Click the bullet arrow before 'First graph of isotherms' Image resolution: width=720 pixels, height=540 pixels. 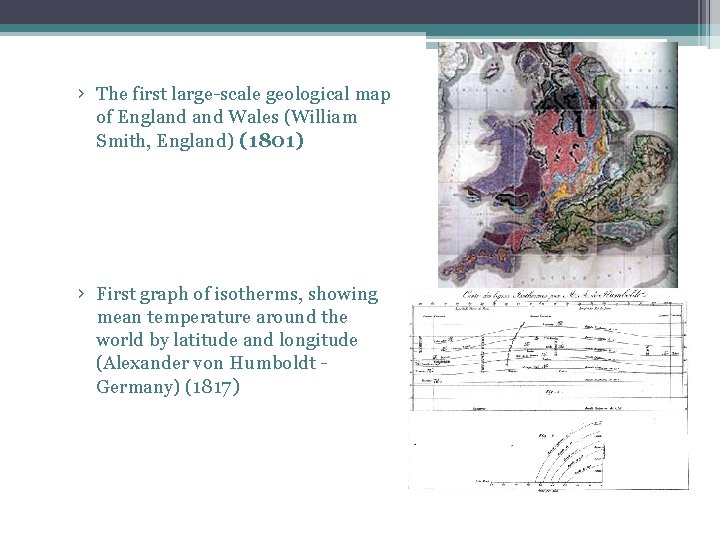coord(81,294)
